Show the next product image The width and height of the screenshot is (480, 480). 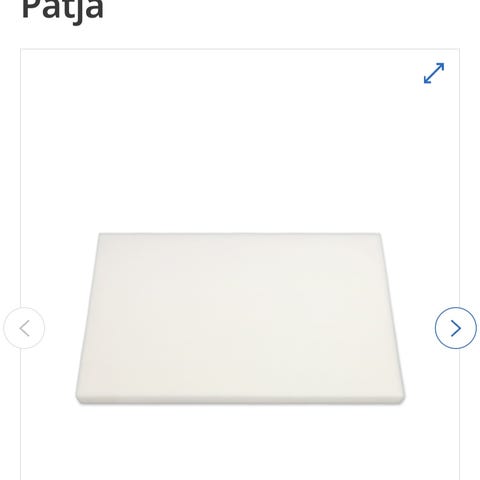tap(456, 328)
